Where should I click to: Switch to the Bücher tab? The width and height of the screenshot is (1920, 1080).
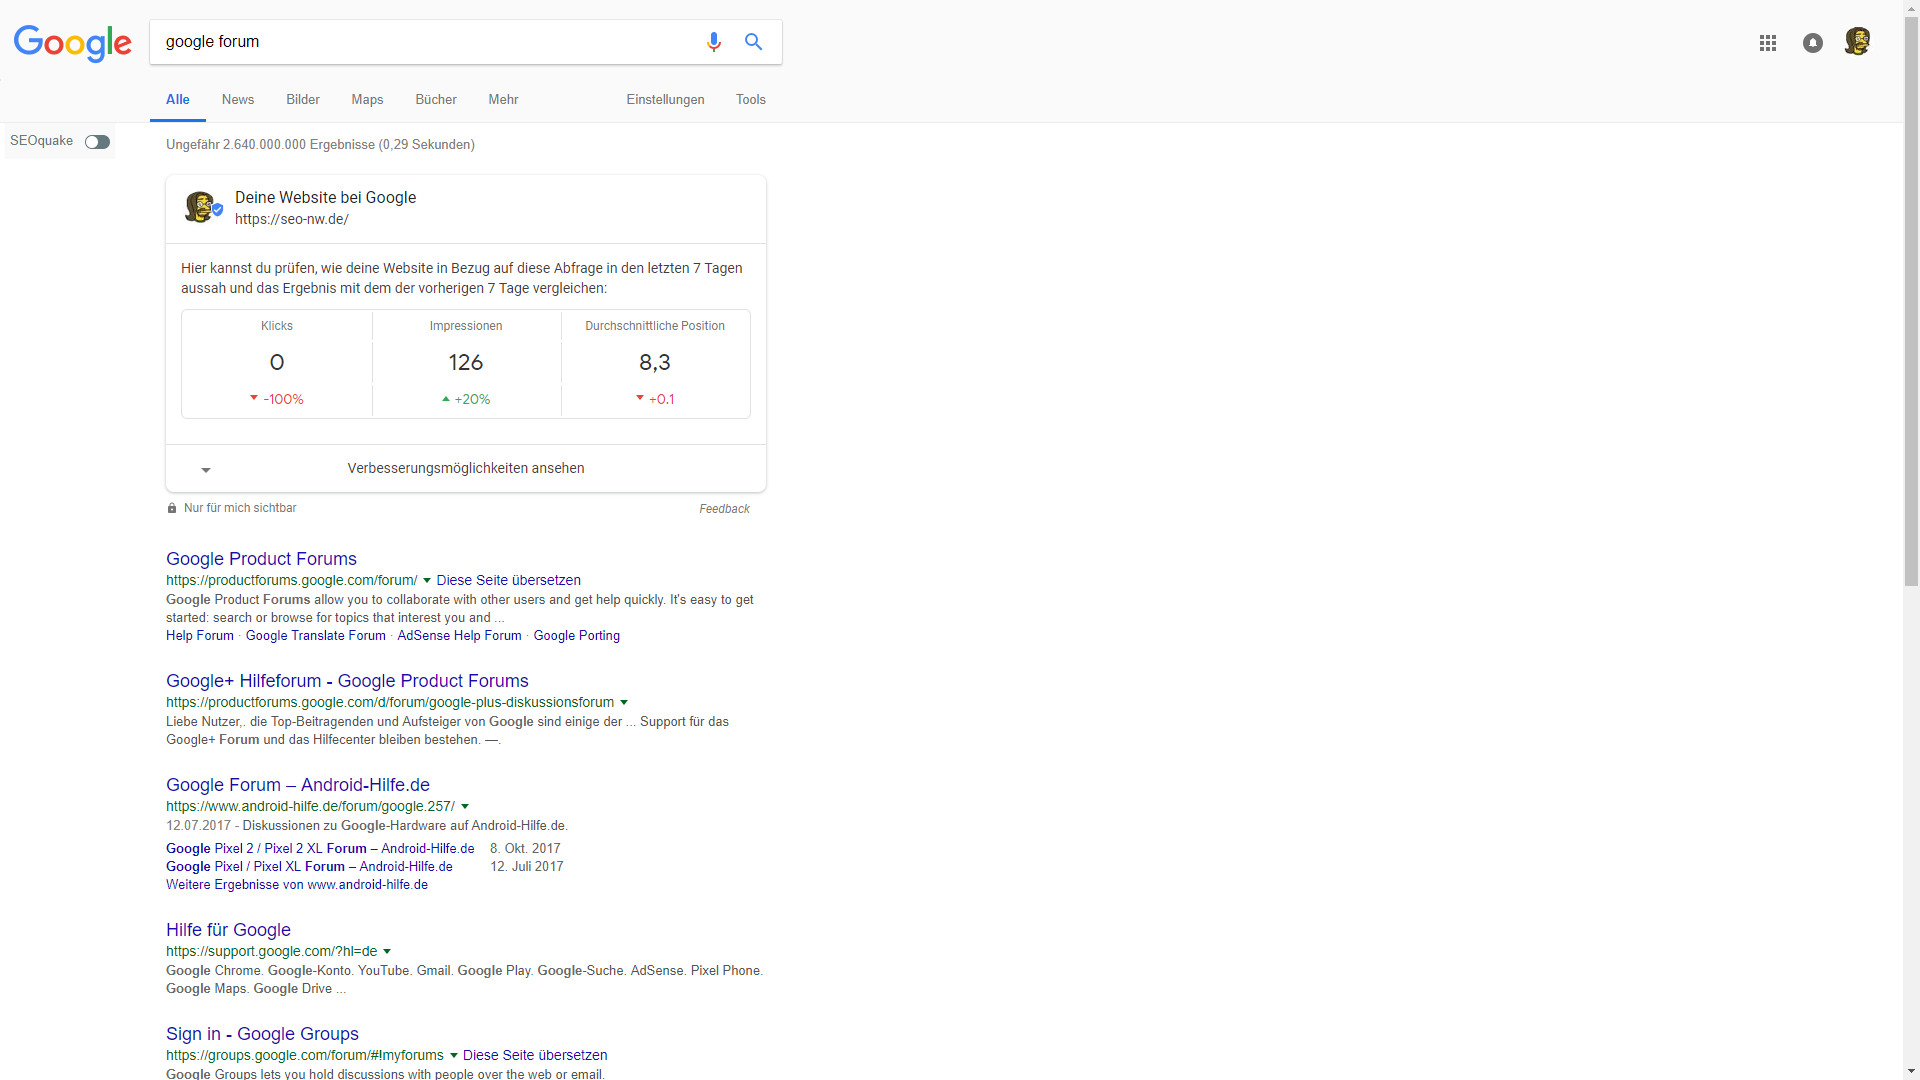coord(436,100)
